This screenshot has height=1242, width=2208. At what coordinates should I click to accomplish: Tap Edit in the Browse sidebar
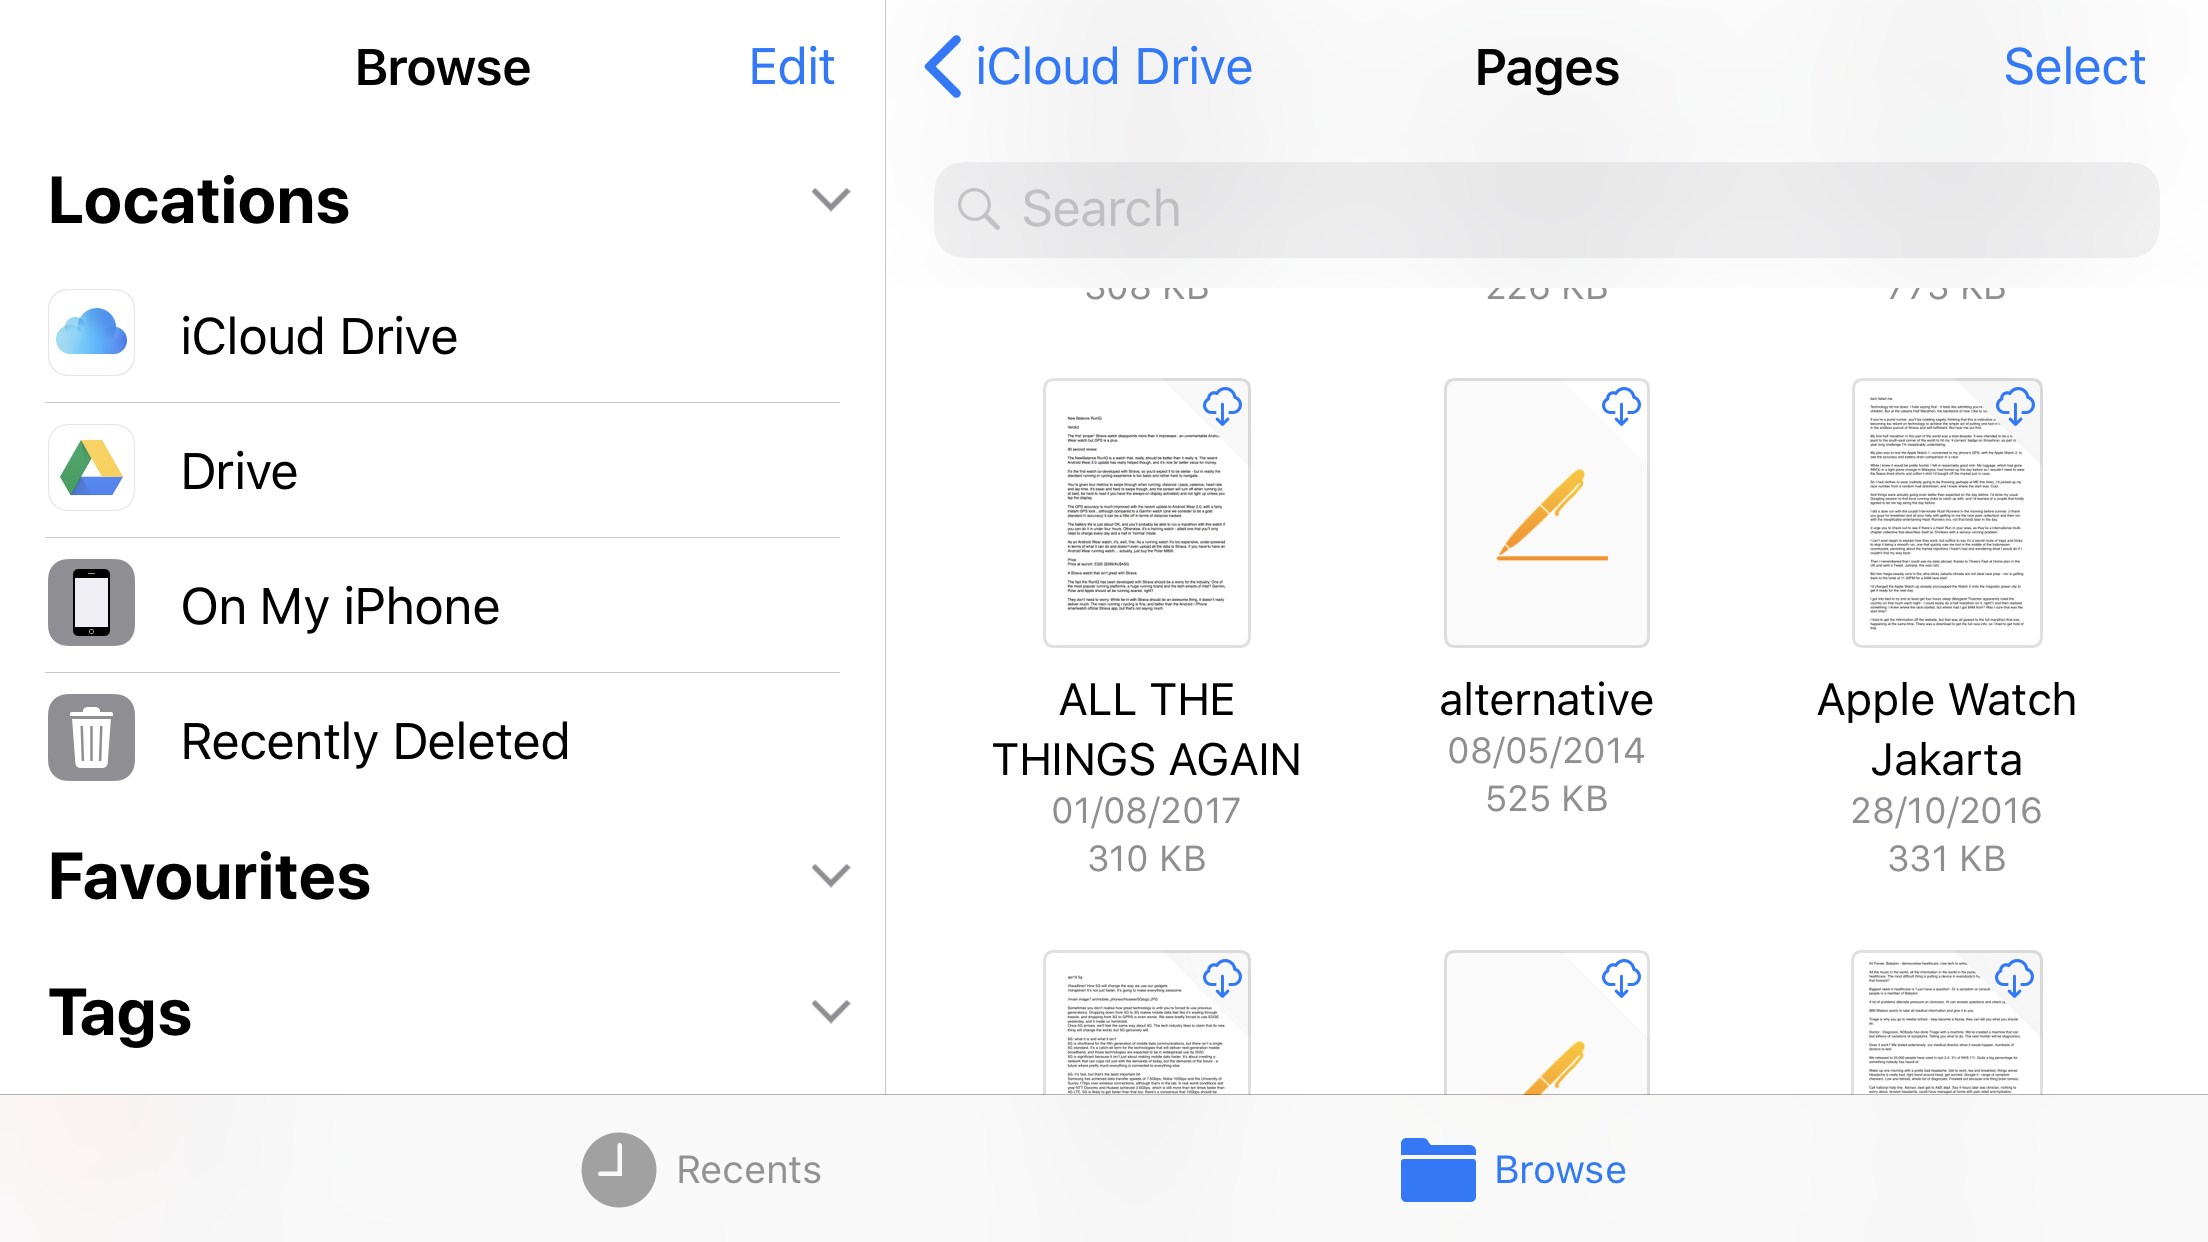(792, 67)
